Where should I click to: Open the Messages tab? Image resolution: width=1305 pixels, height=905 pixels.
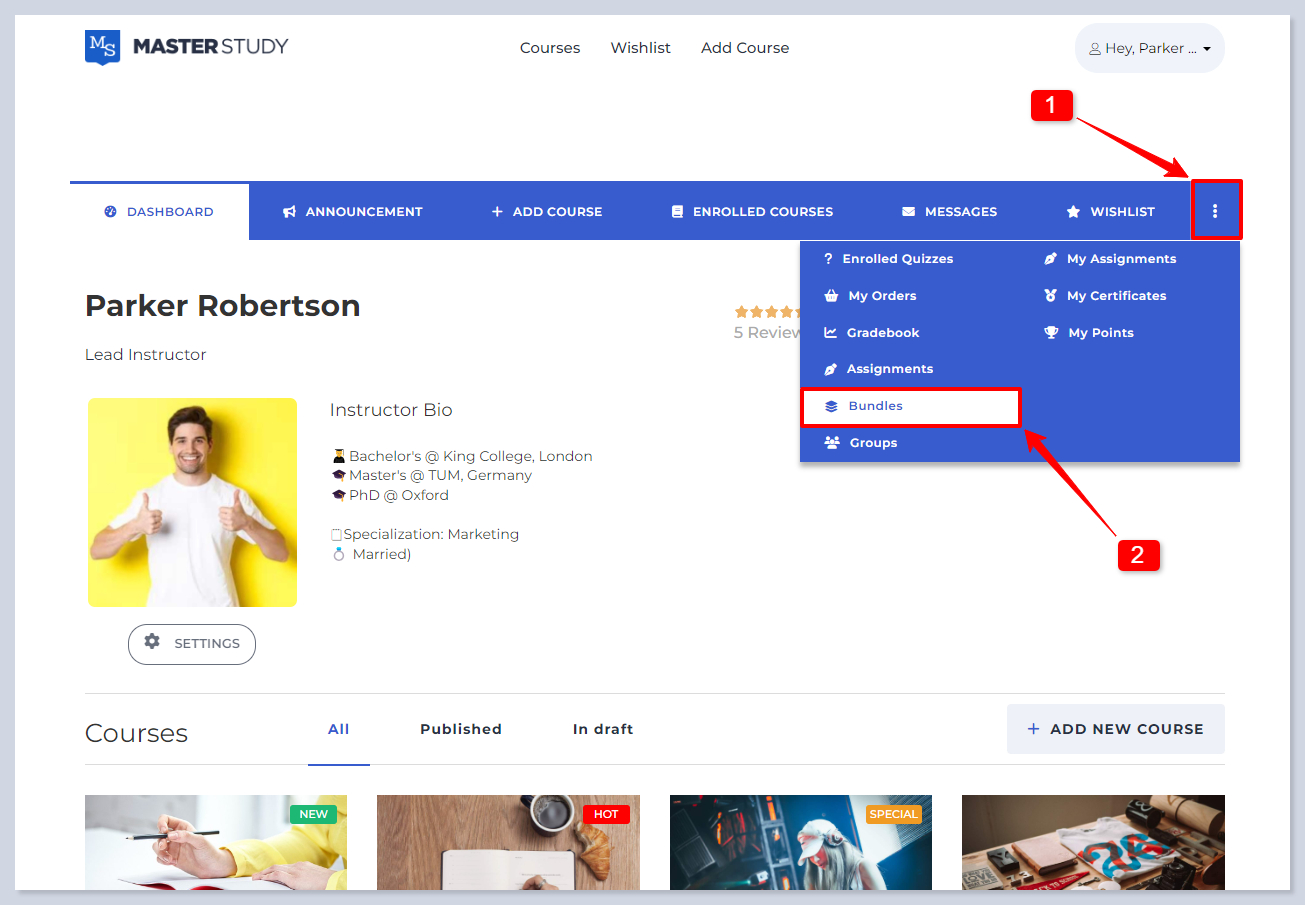click(x=949, y=212)
